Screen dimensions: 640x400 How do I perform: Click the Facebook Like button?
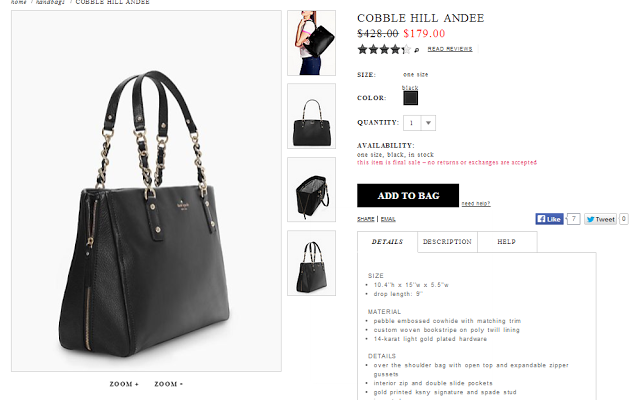[549, 219]
